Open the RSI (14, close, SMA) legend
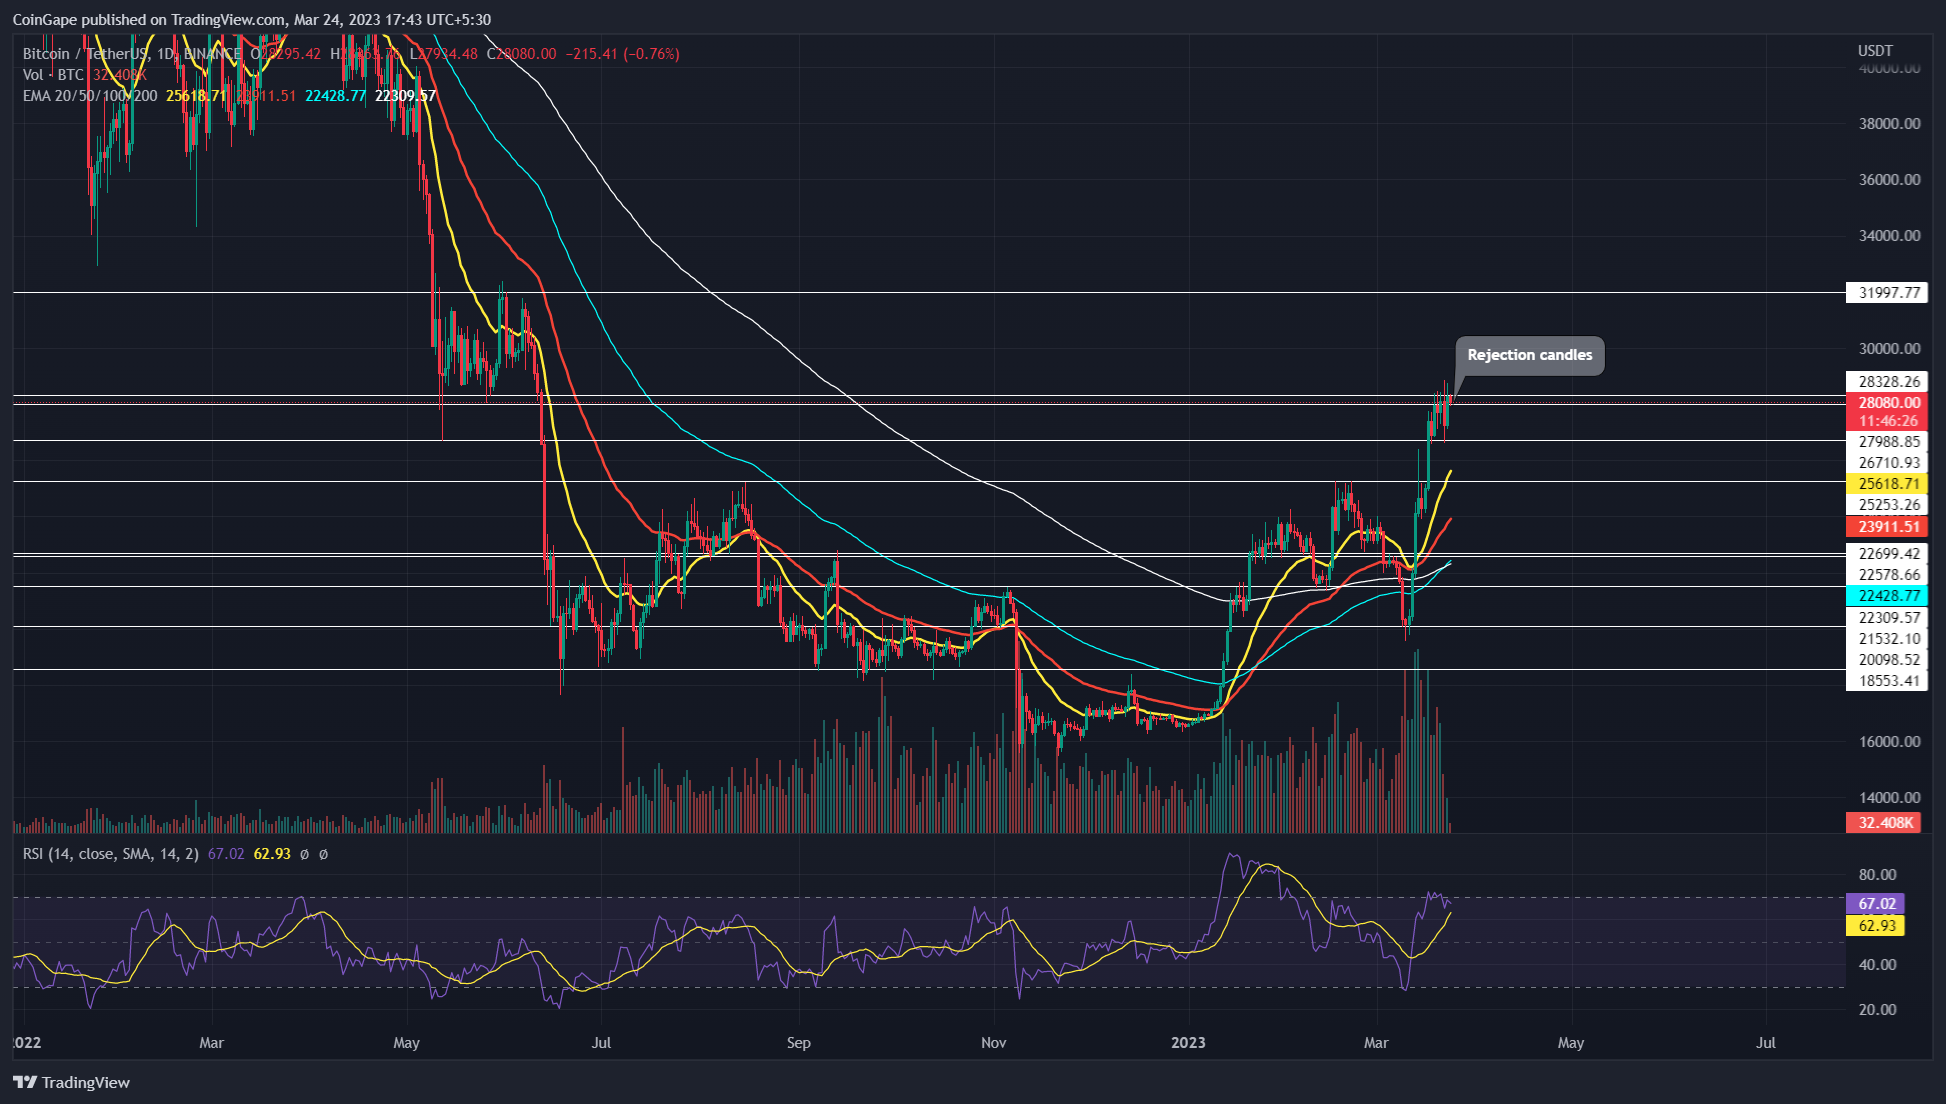 [x=110, y=854]
